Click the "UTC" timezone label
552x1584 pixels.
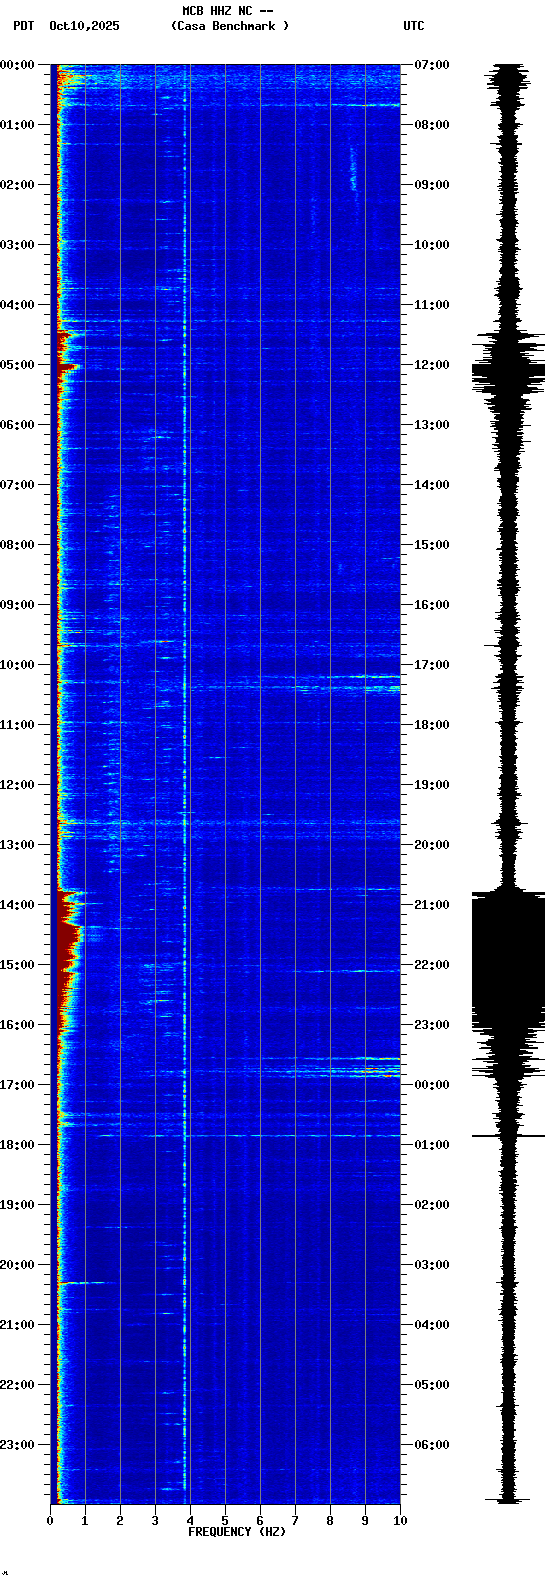point(414,26)
